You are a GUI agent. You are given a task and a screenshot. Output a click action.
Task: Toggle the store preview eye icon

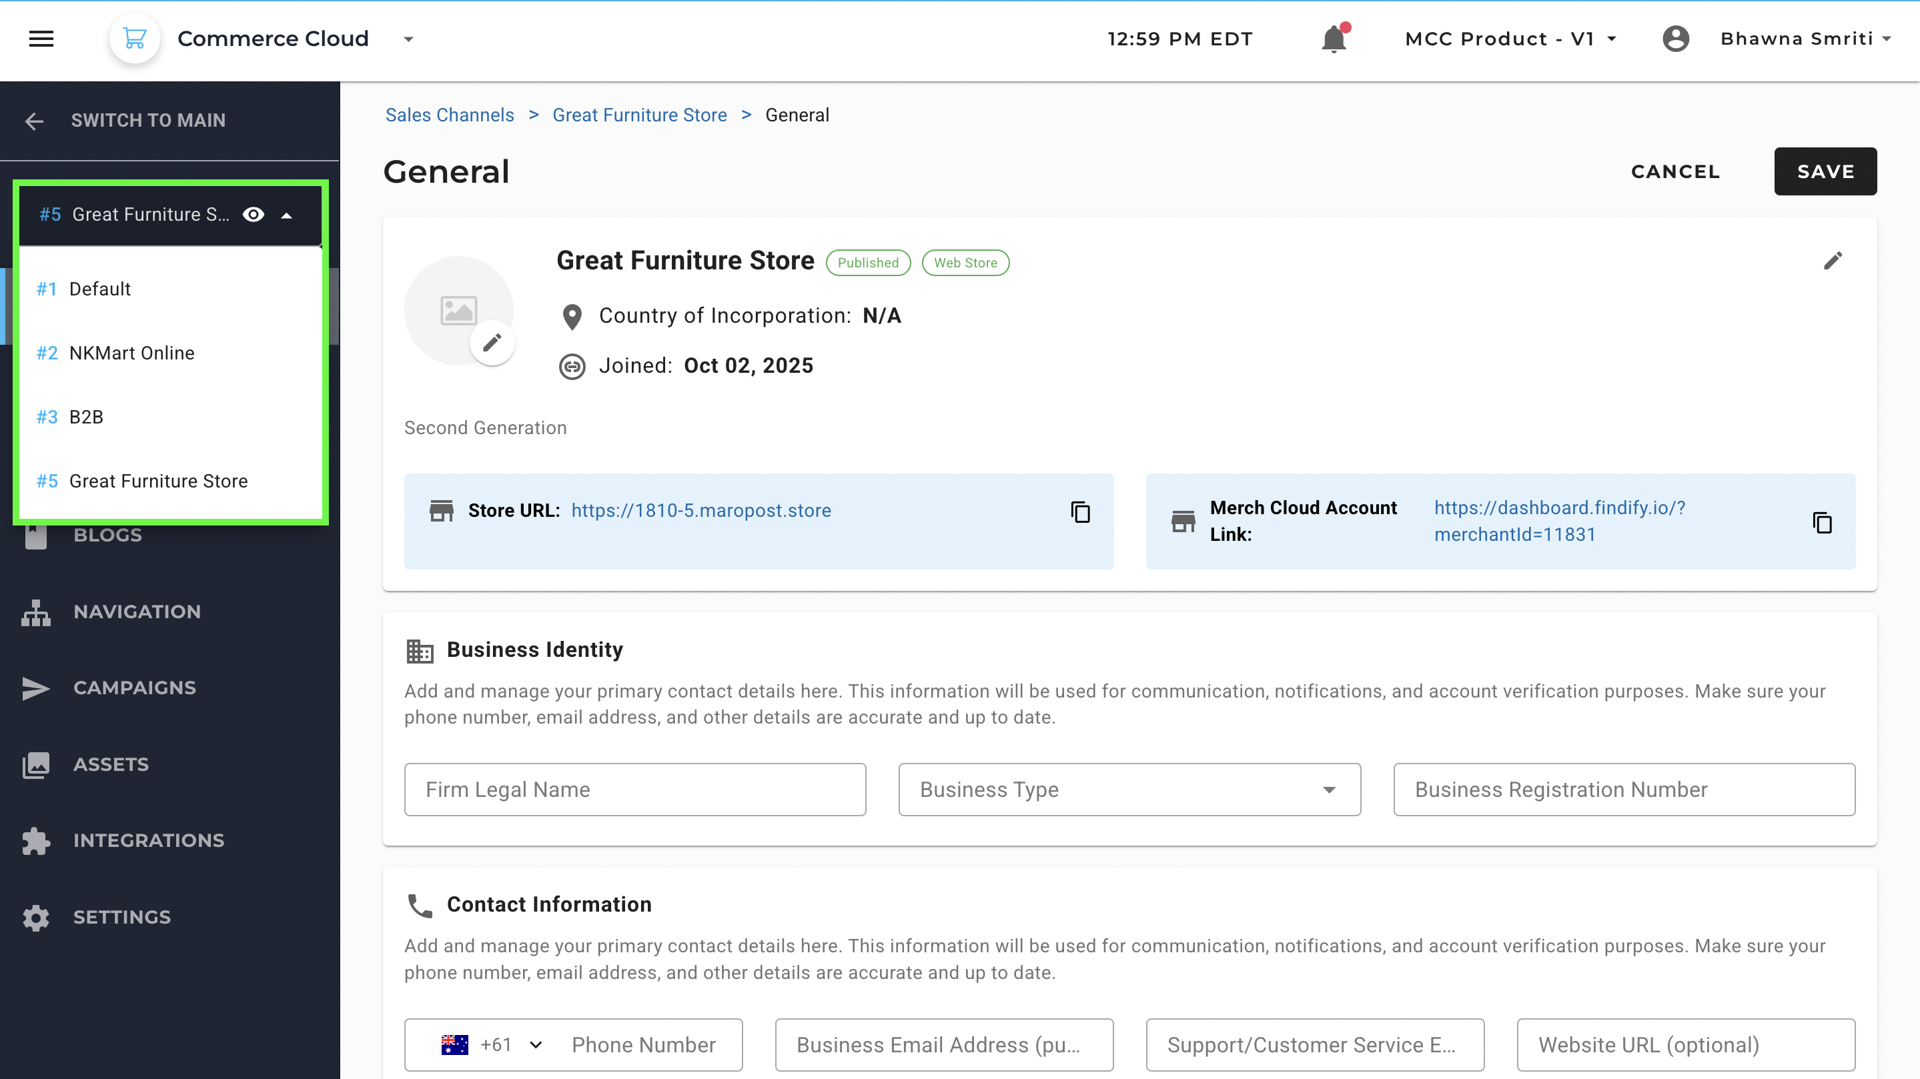pyautogui.click(x=254, y=215)
